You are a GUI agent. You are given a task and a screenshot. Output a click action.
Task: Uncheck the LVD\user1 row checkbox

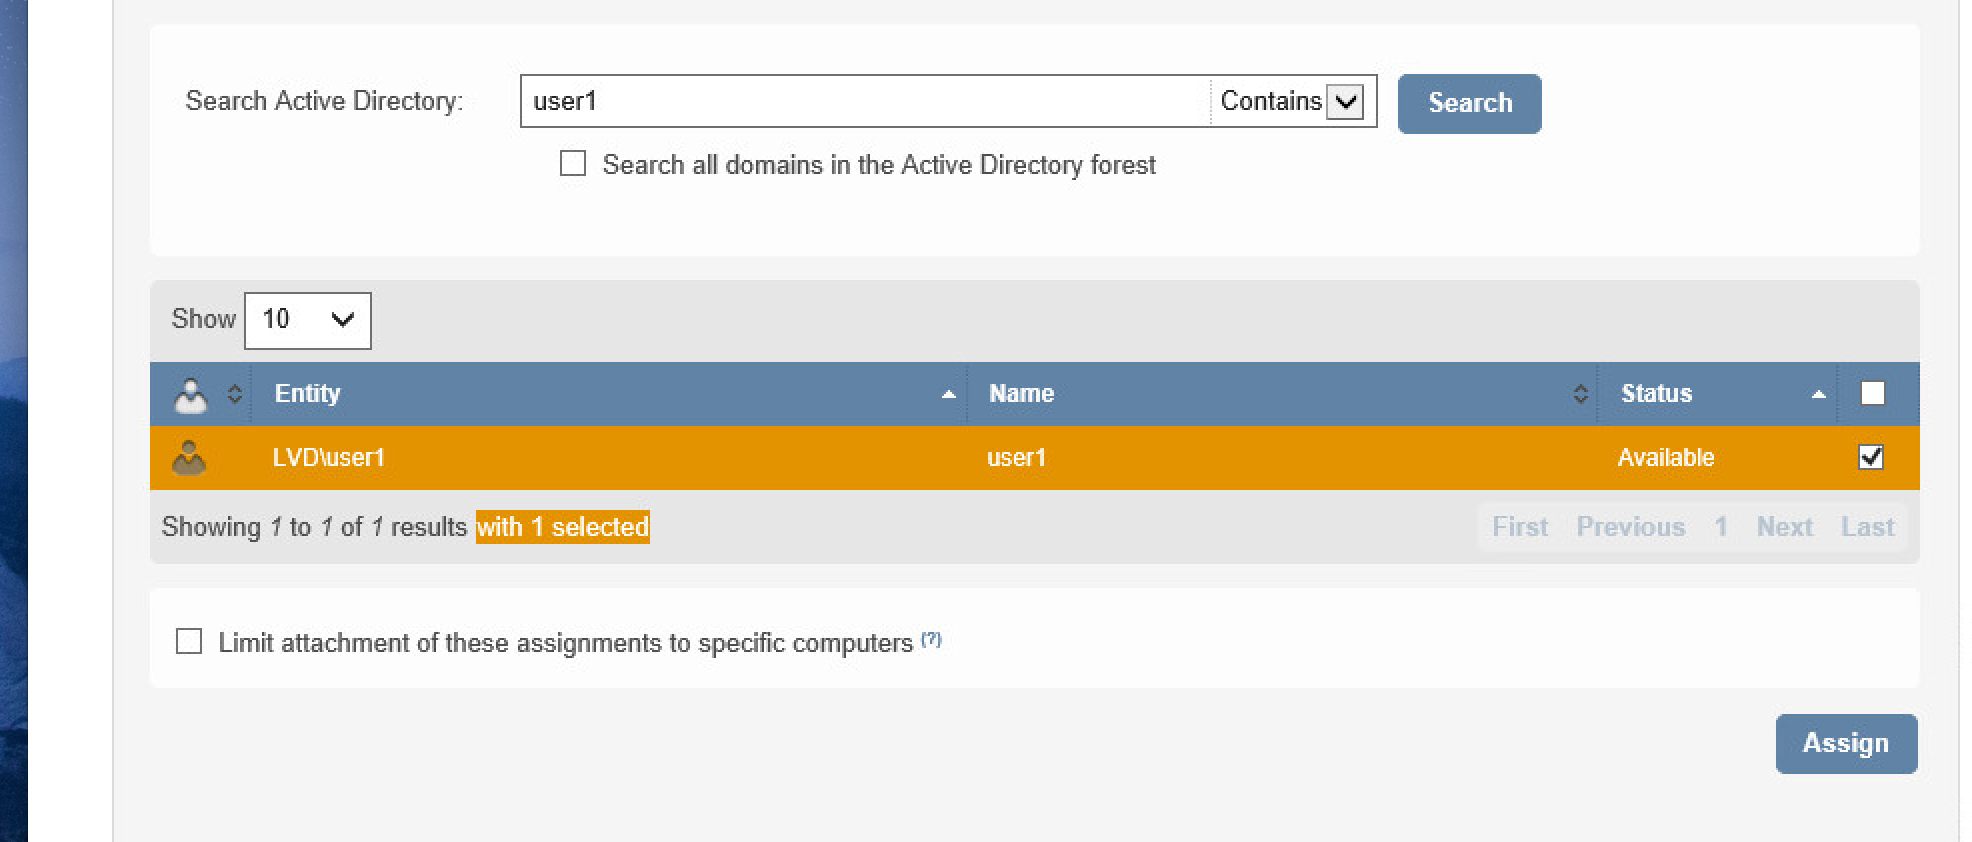(1870, 457)
